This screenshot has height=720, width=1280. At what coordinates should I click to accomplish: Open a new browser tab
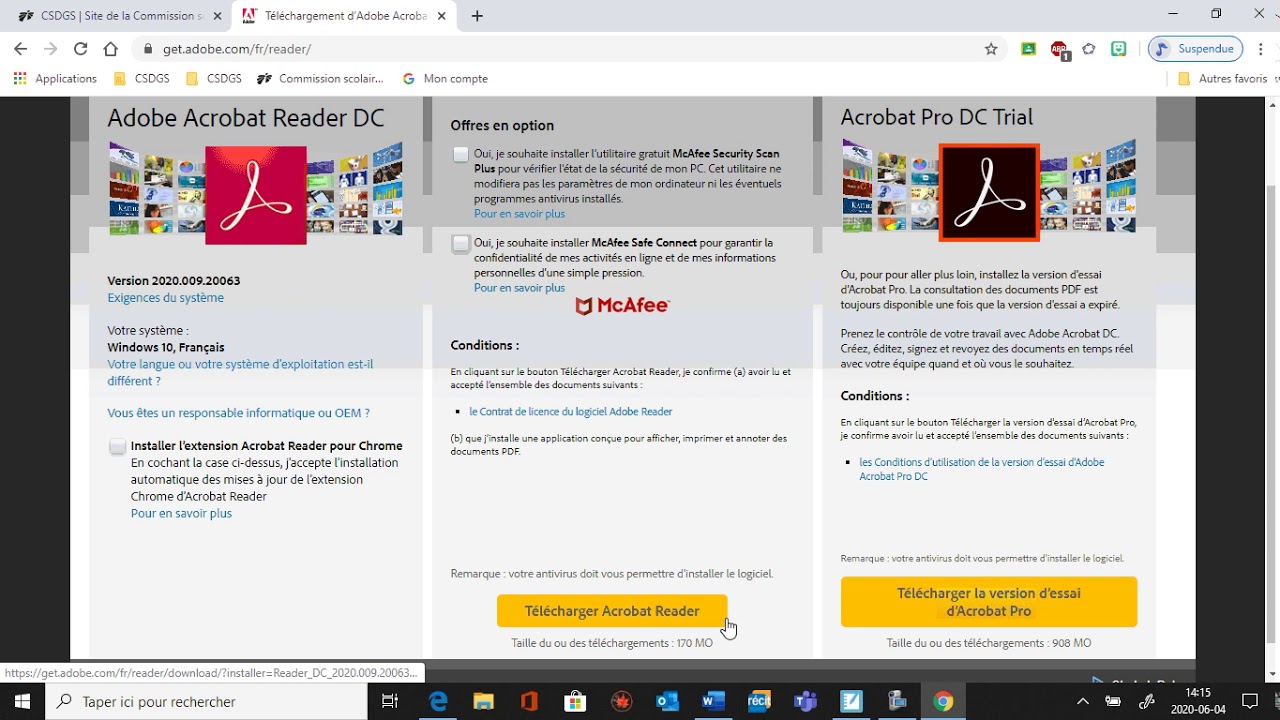[x=477, y=16]
